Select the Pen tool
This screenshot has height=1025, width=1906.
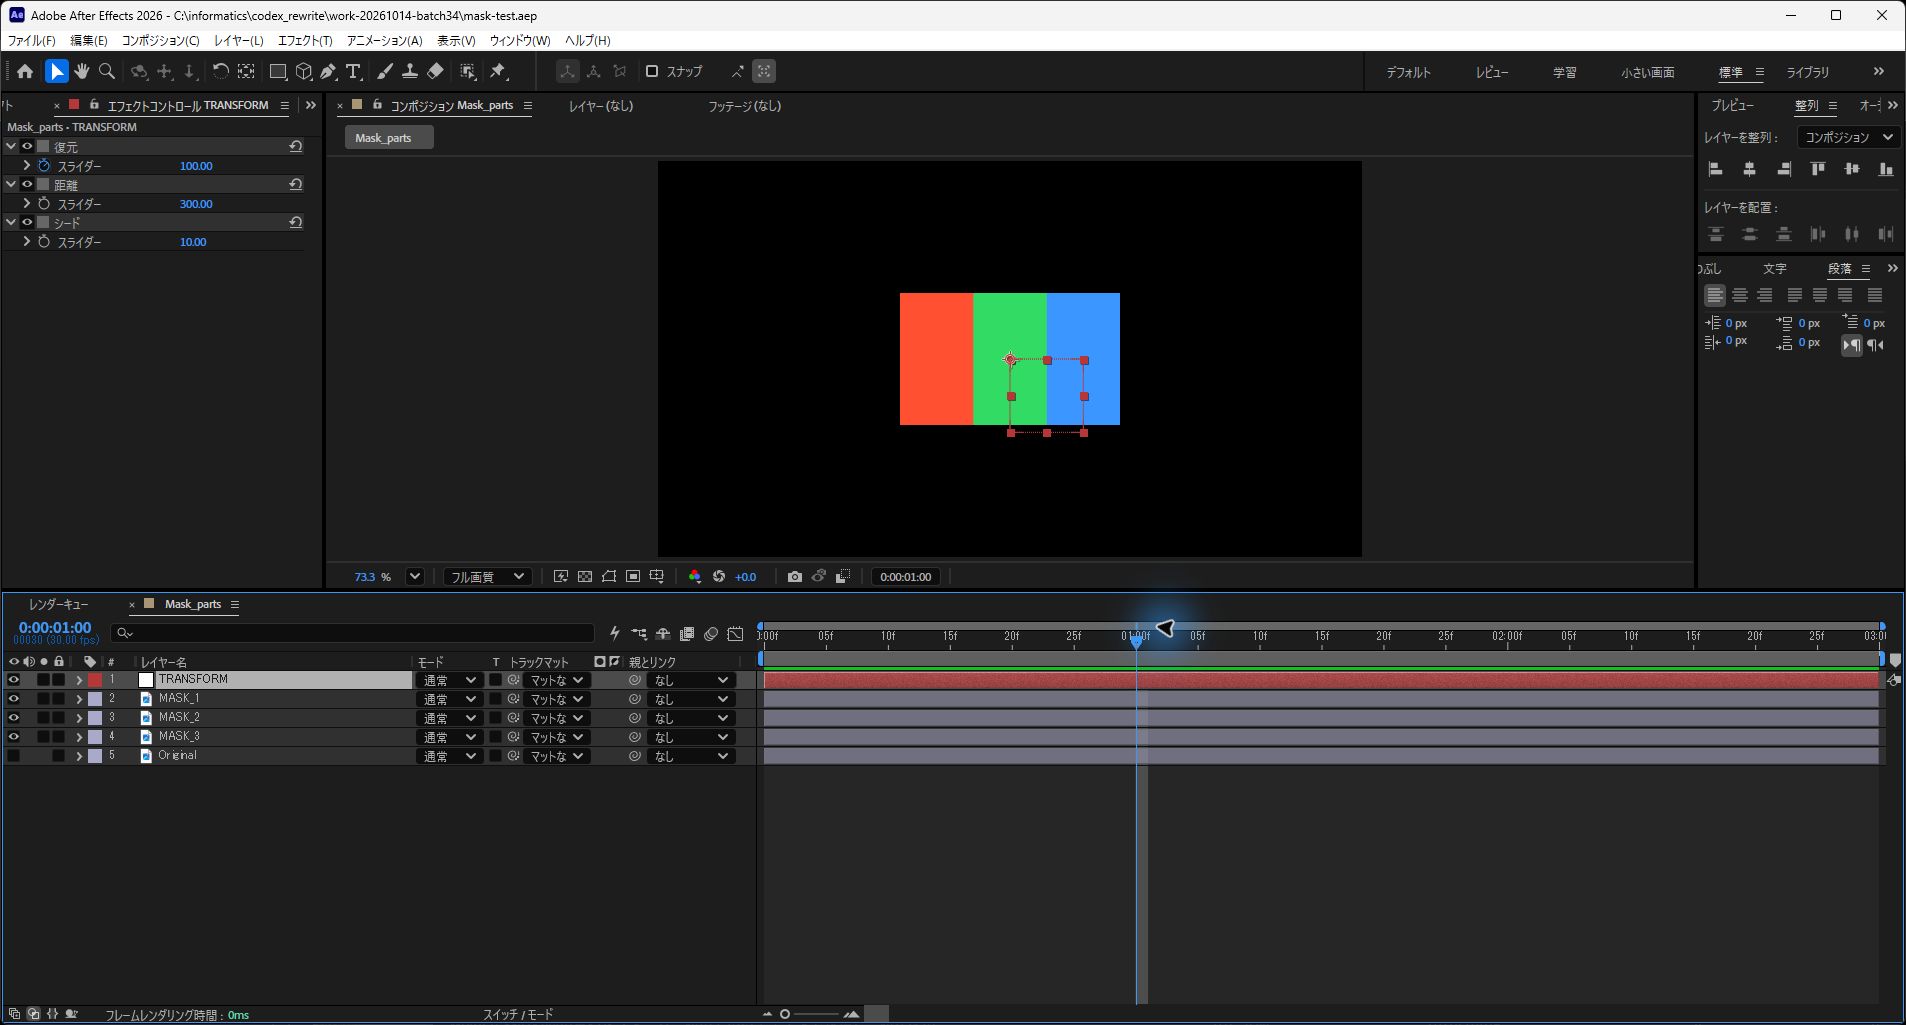(328, 71)
